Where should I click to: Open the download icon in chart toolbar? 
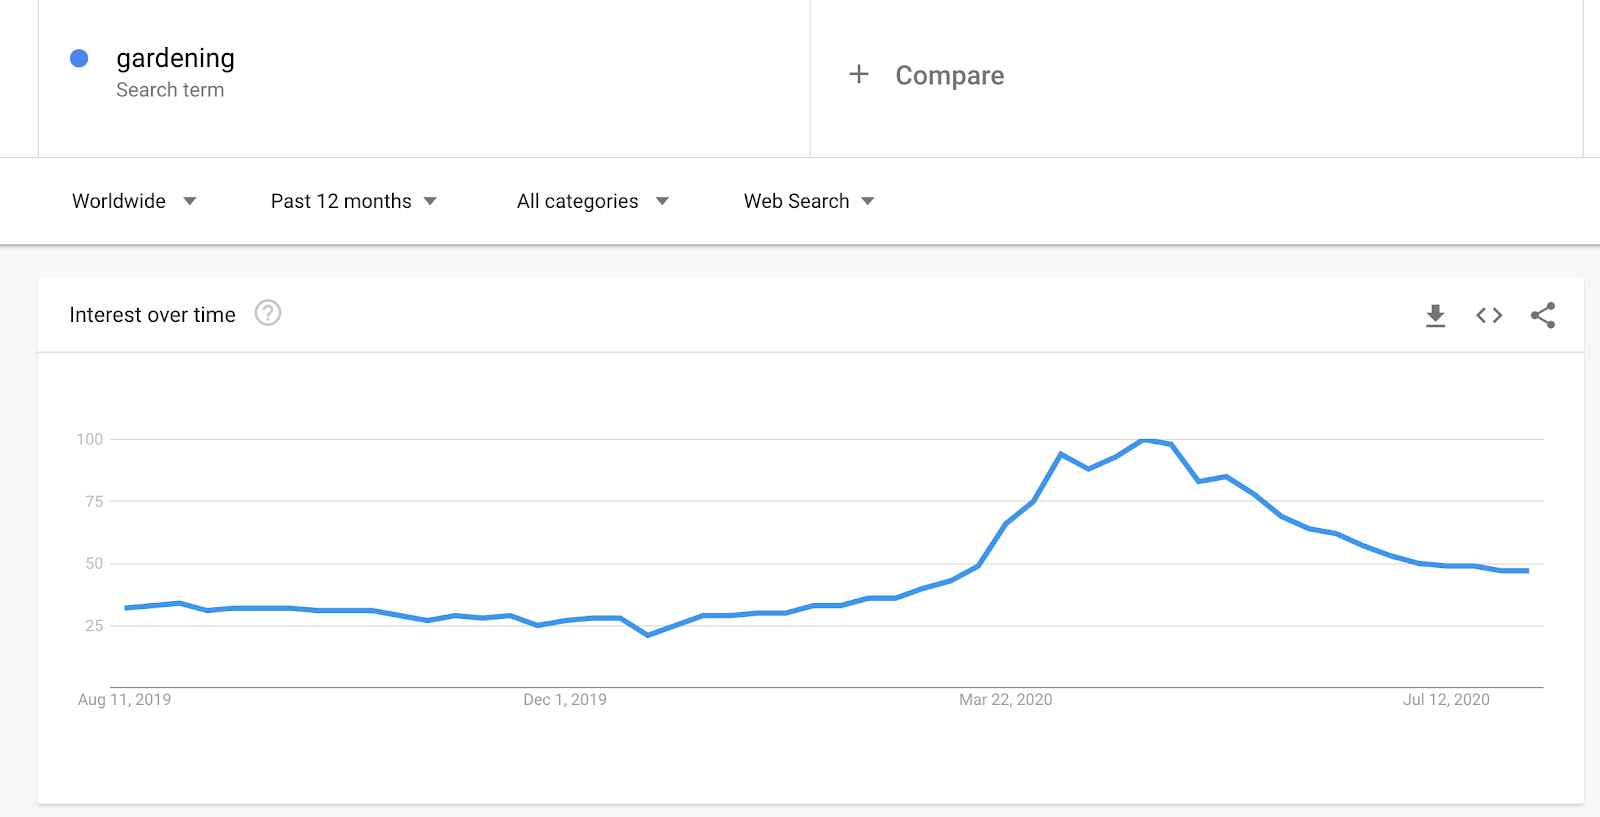[1436, 314]
